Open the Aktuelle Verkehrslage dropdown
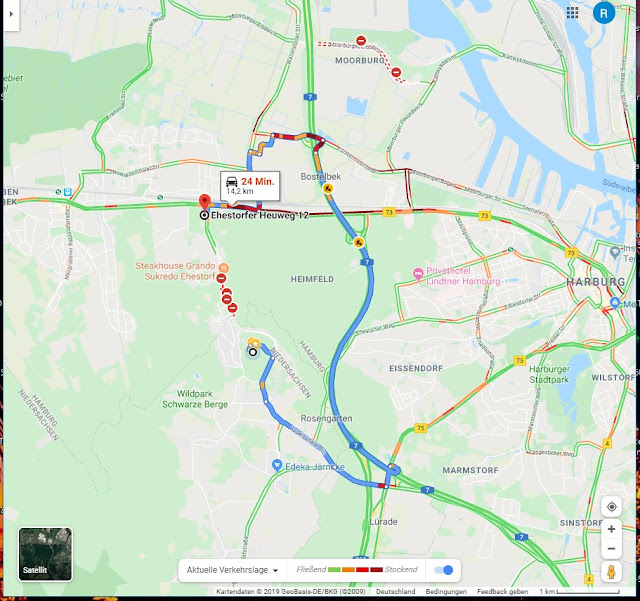This screenshot has width=640, height=601. pyautogui.click(x=232, y=570)
